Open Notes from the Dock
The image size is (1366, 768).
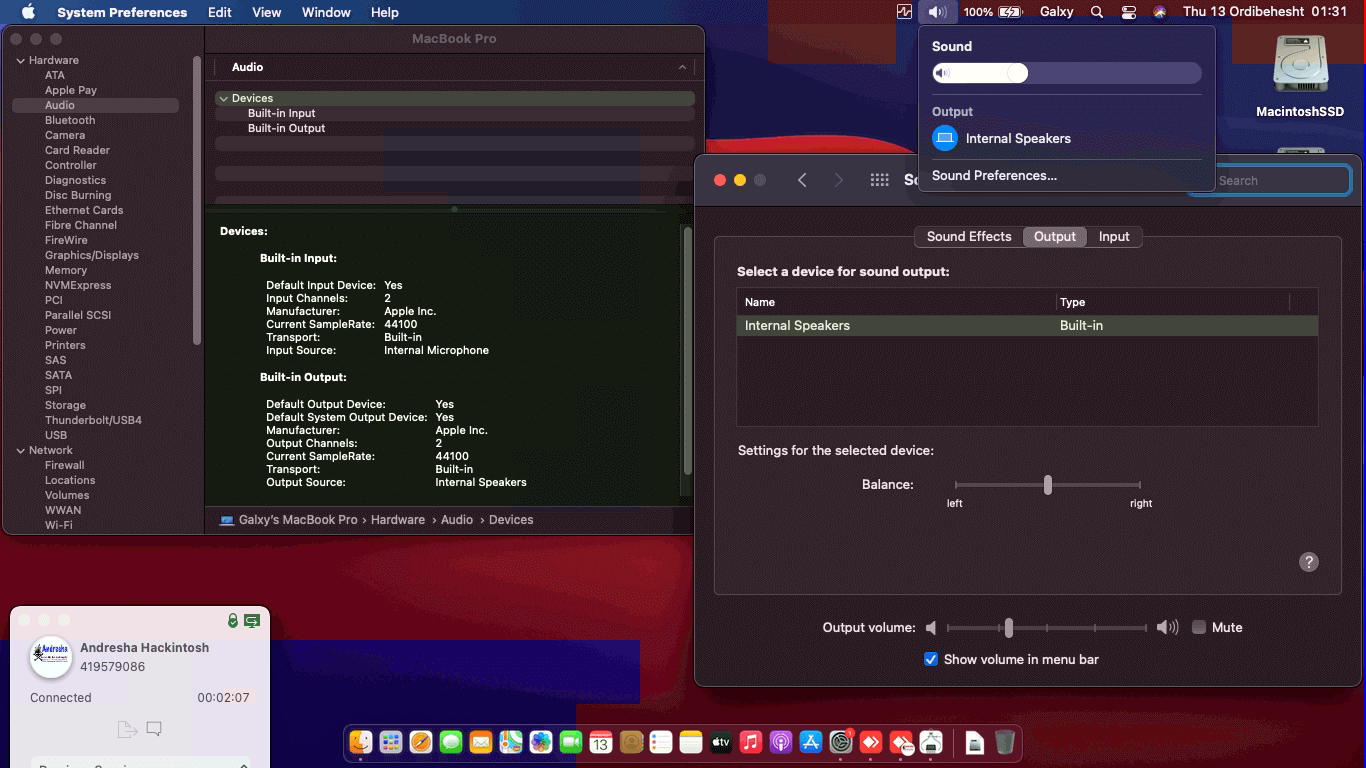(691, 742)
